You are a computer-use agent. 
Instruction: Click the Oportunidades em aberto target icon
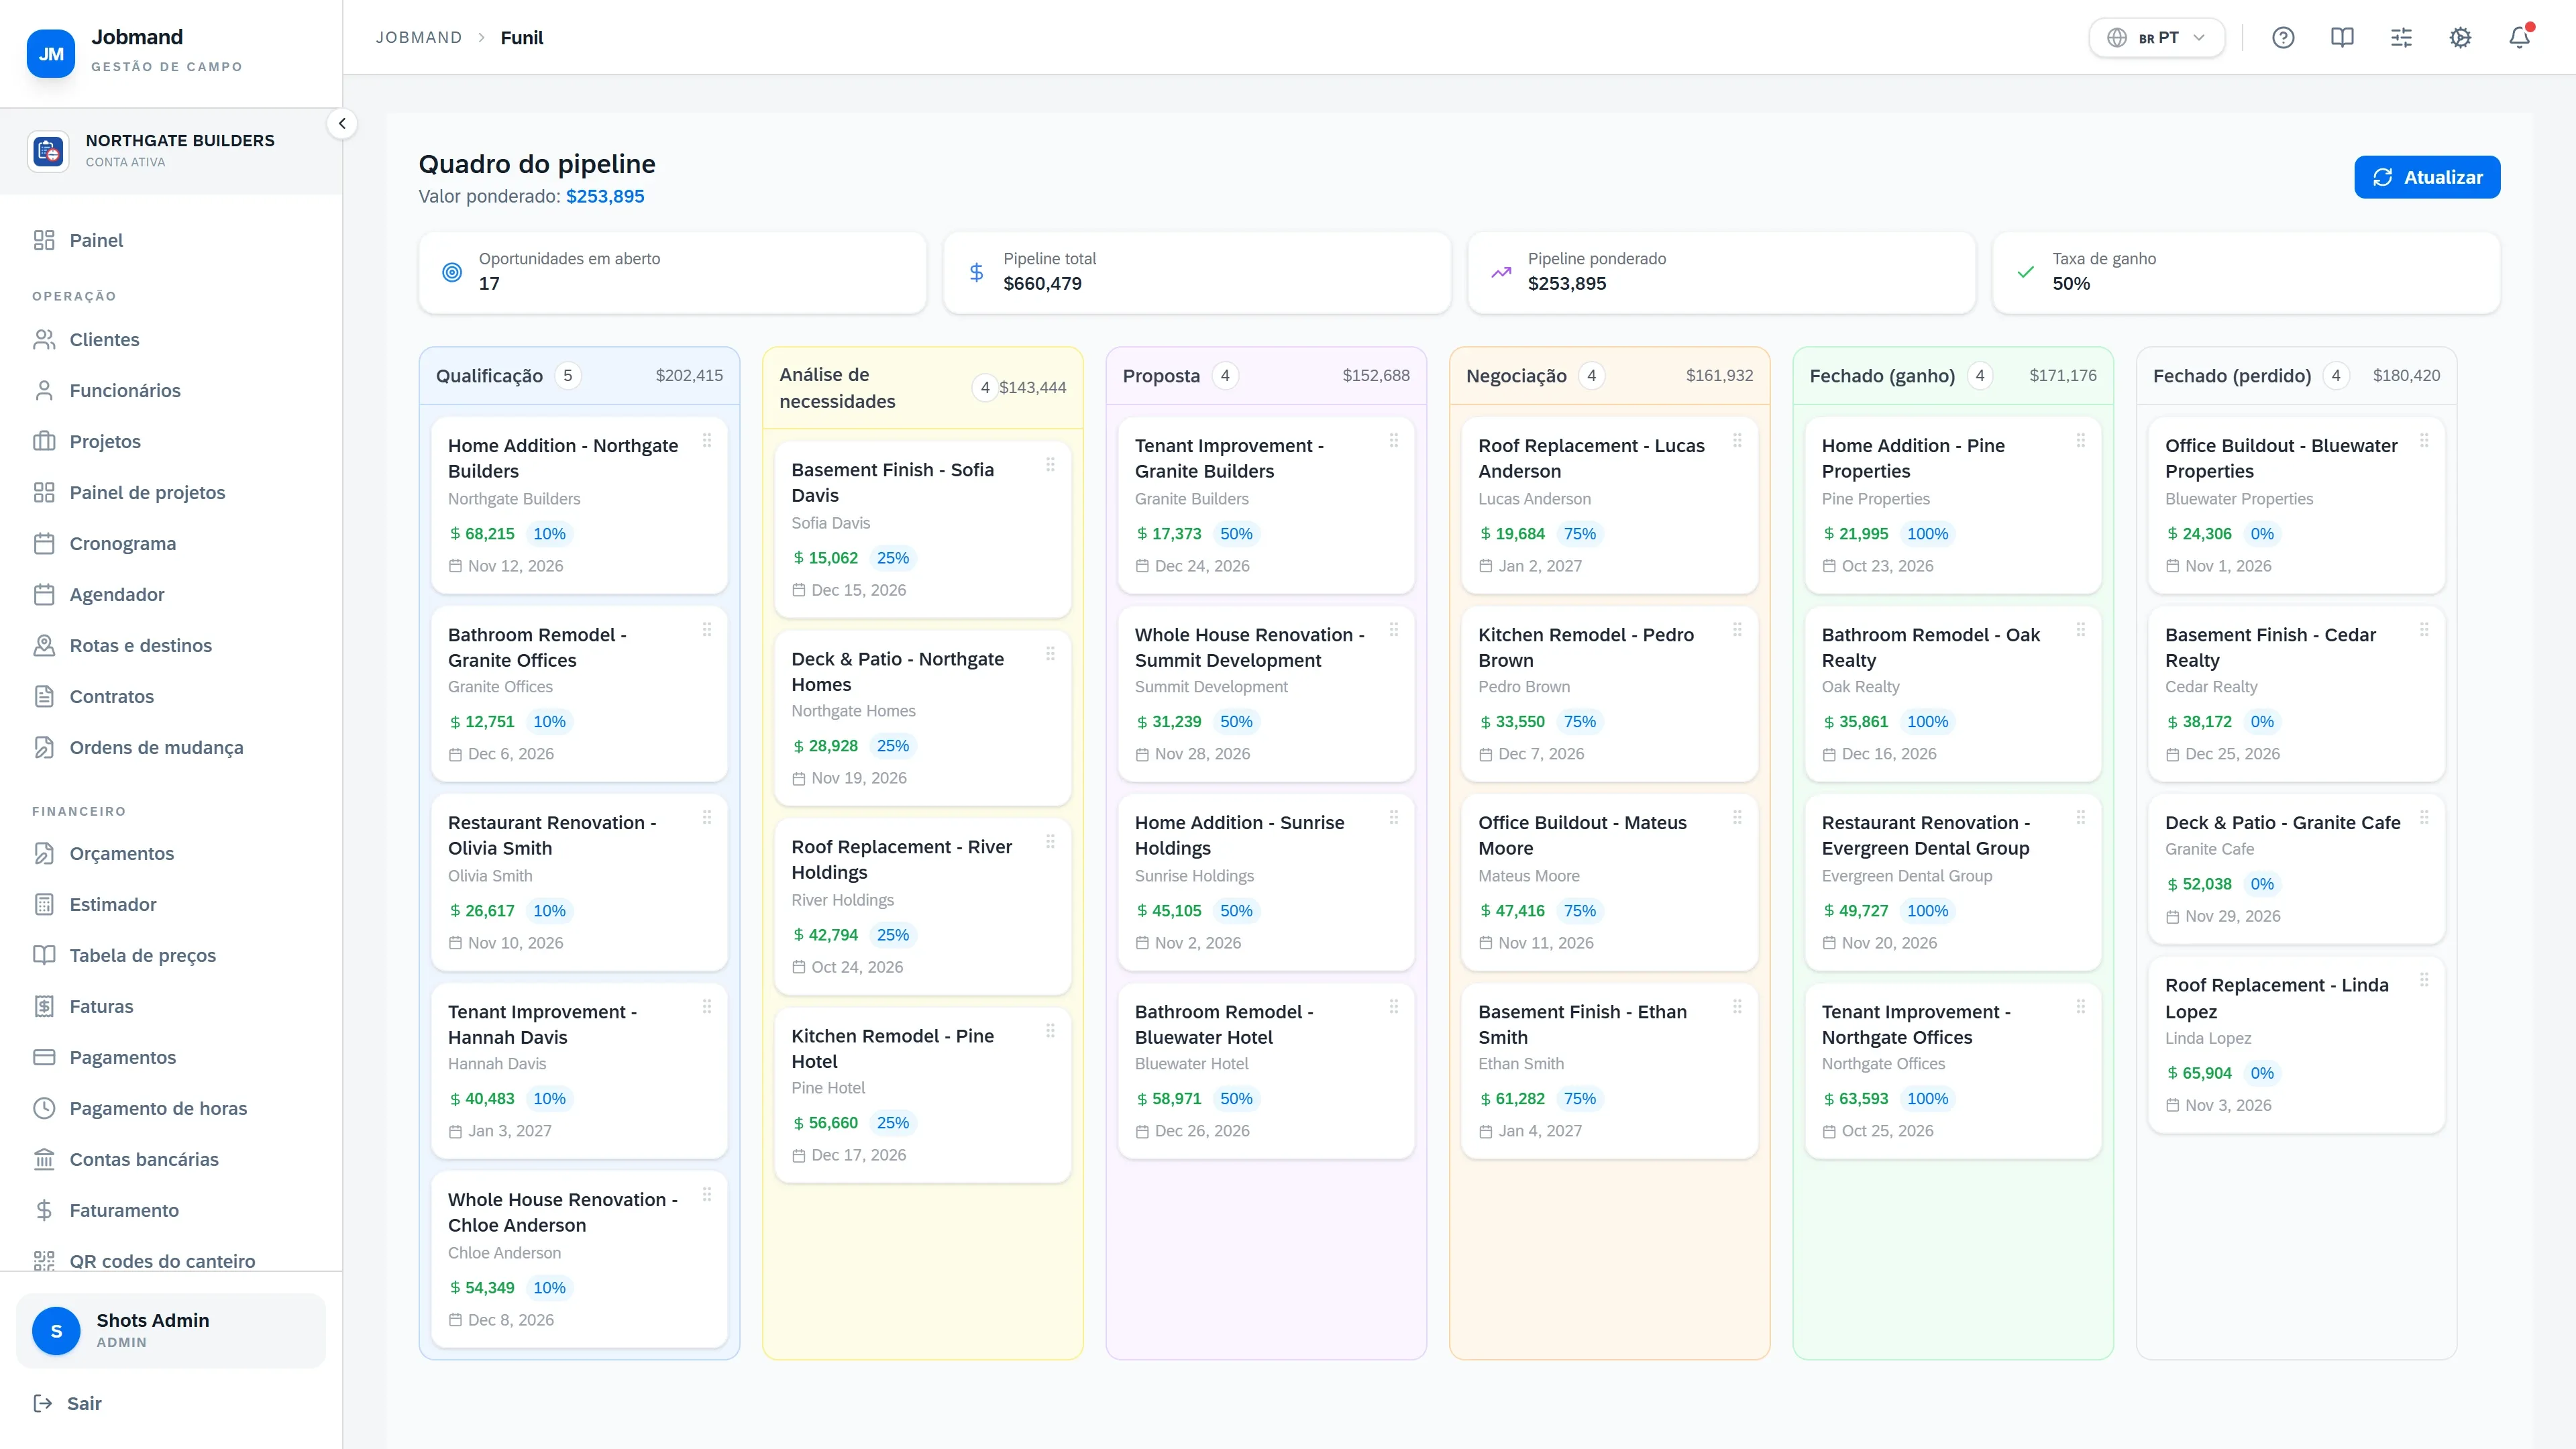[452, 272]
